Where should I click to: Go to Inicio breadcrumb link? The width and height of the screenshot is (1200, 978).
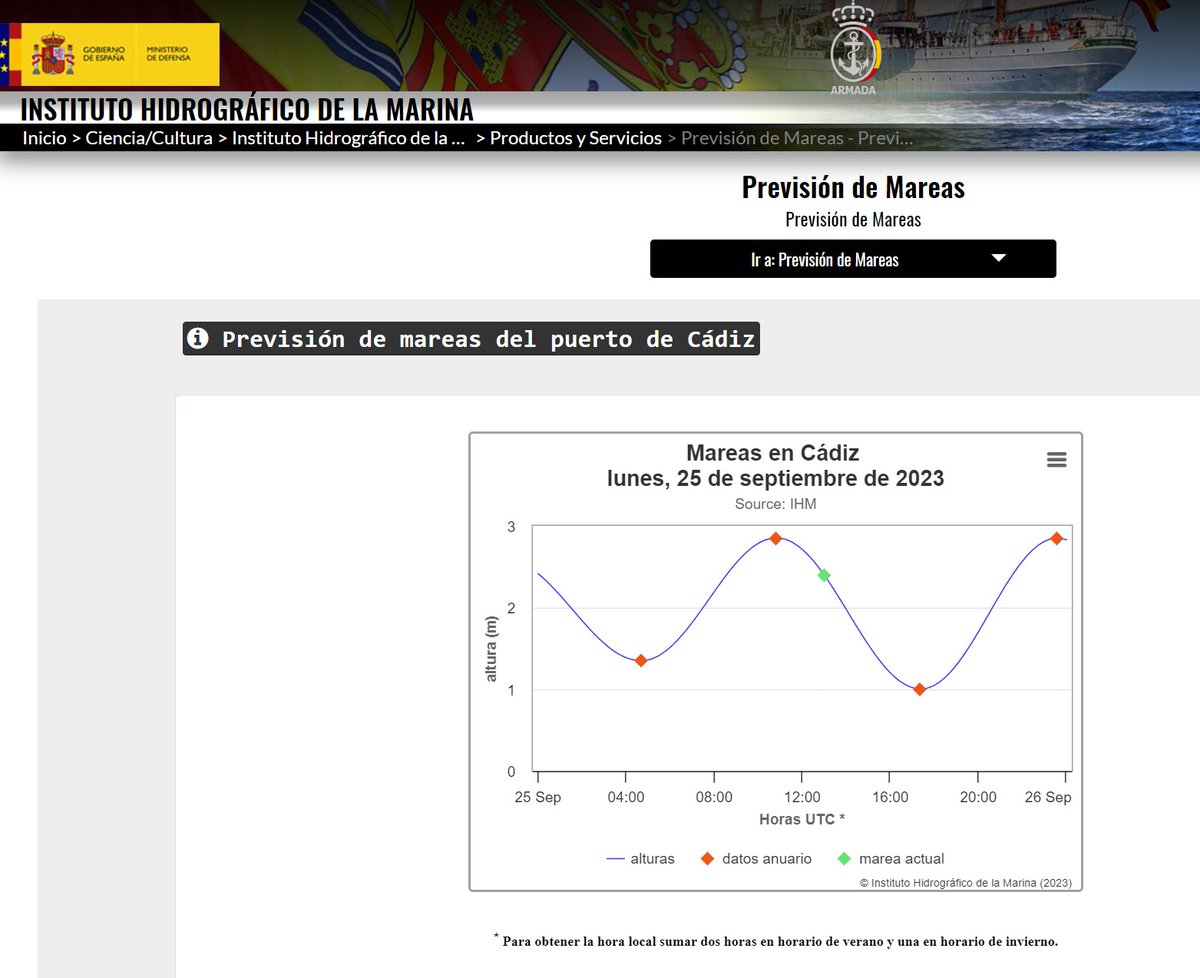[44, 138]
